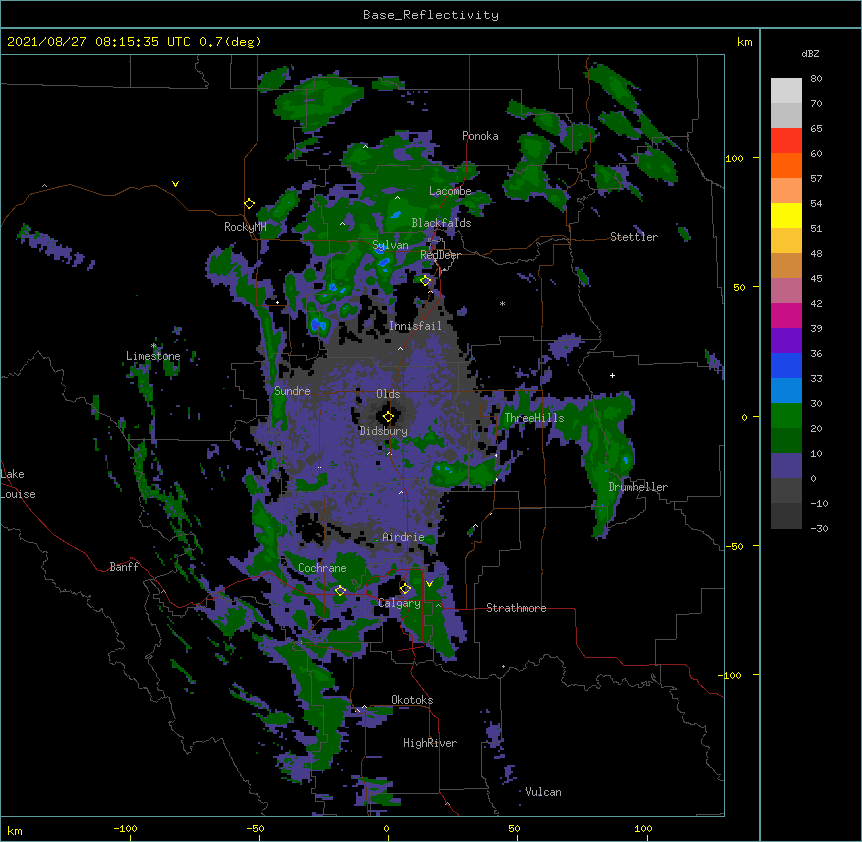
Task: Select the Lacombe label
Action: [x=450, y=191]
